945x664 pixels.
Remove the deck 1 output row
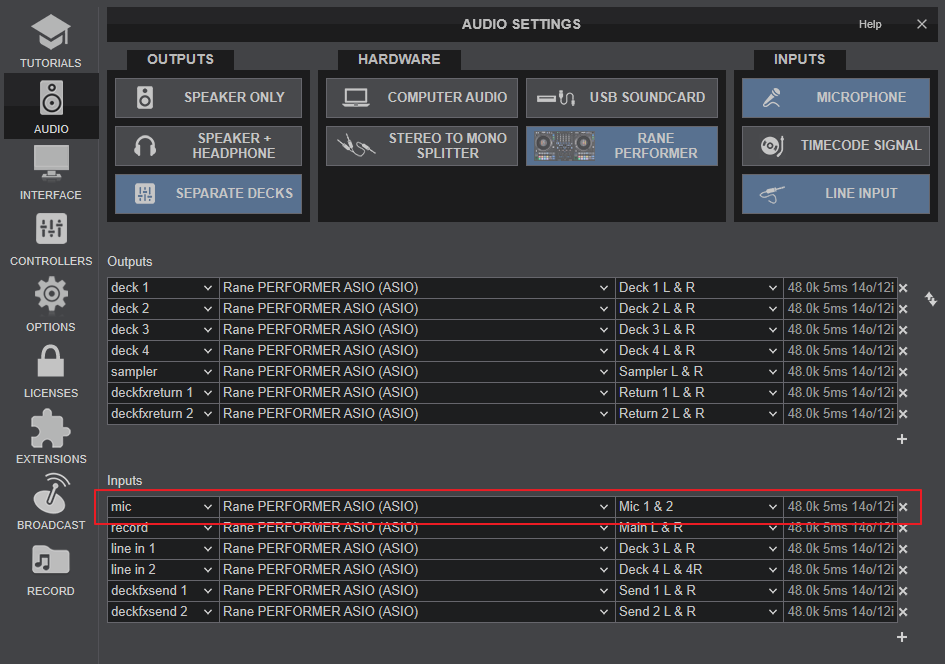click(903, 288)
